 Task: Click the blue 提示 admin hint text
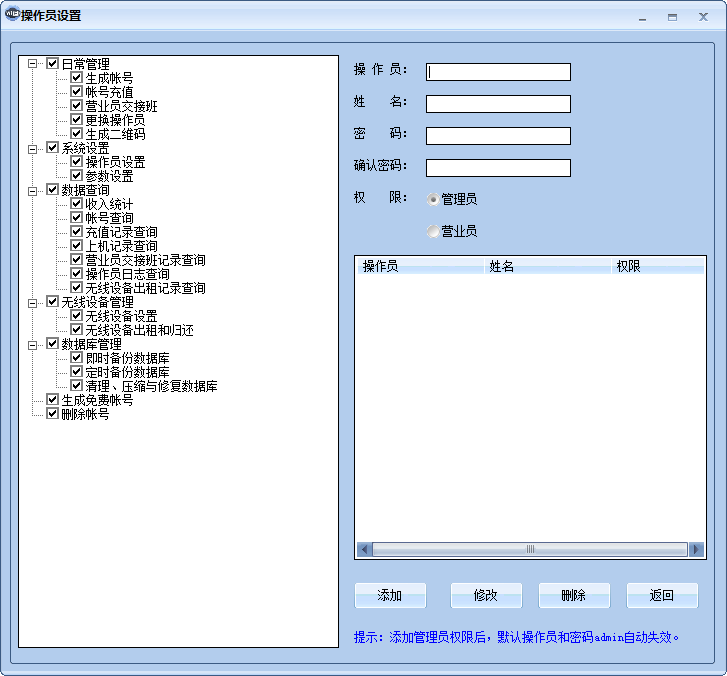click(x=517, y=637)
